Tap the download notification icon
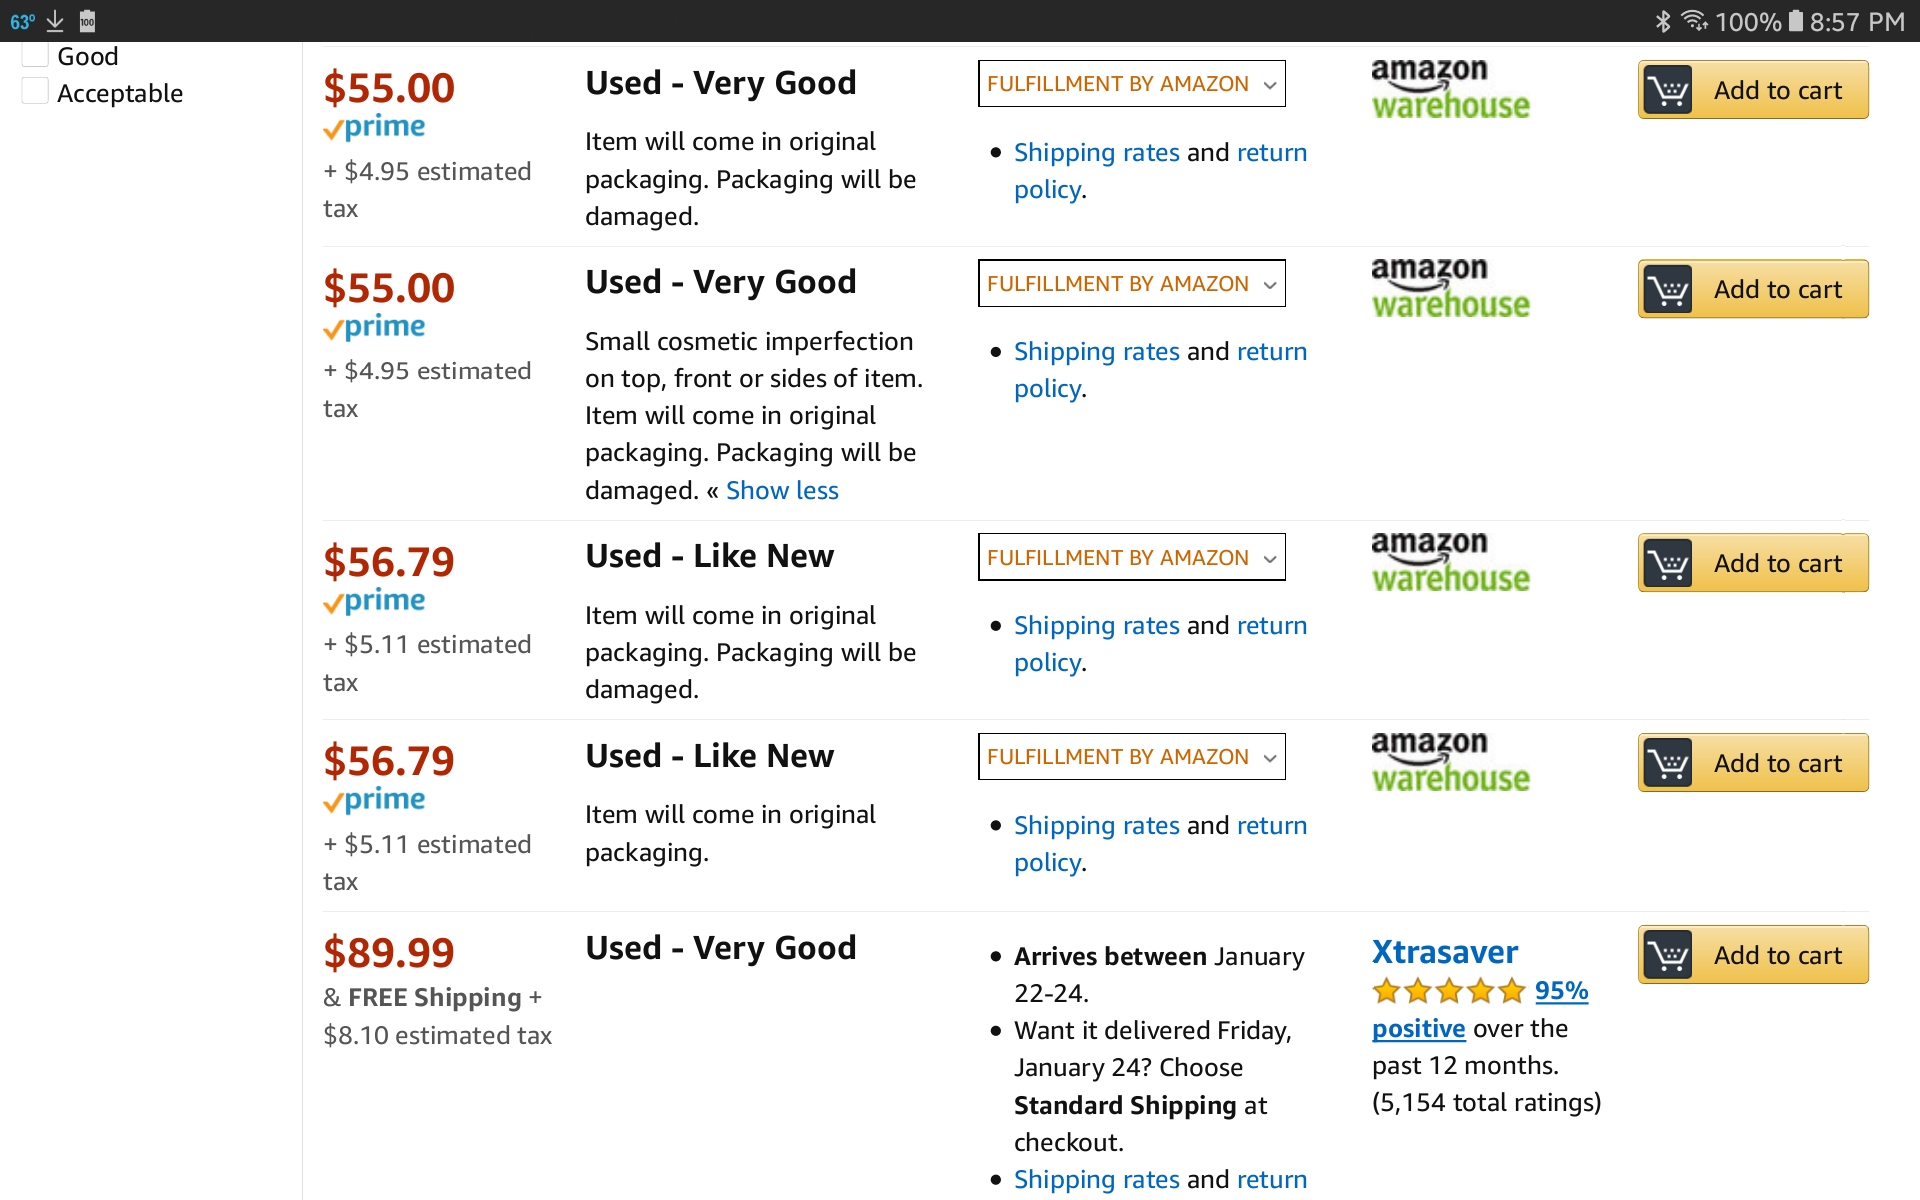1920x1200 pixels. click(55, 21)
